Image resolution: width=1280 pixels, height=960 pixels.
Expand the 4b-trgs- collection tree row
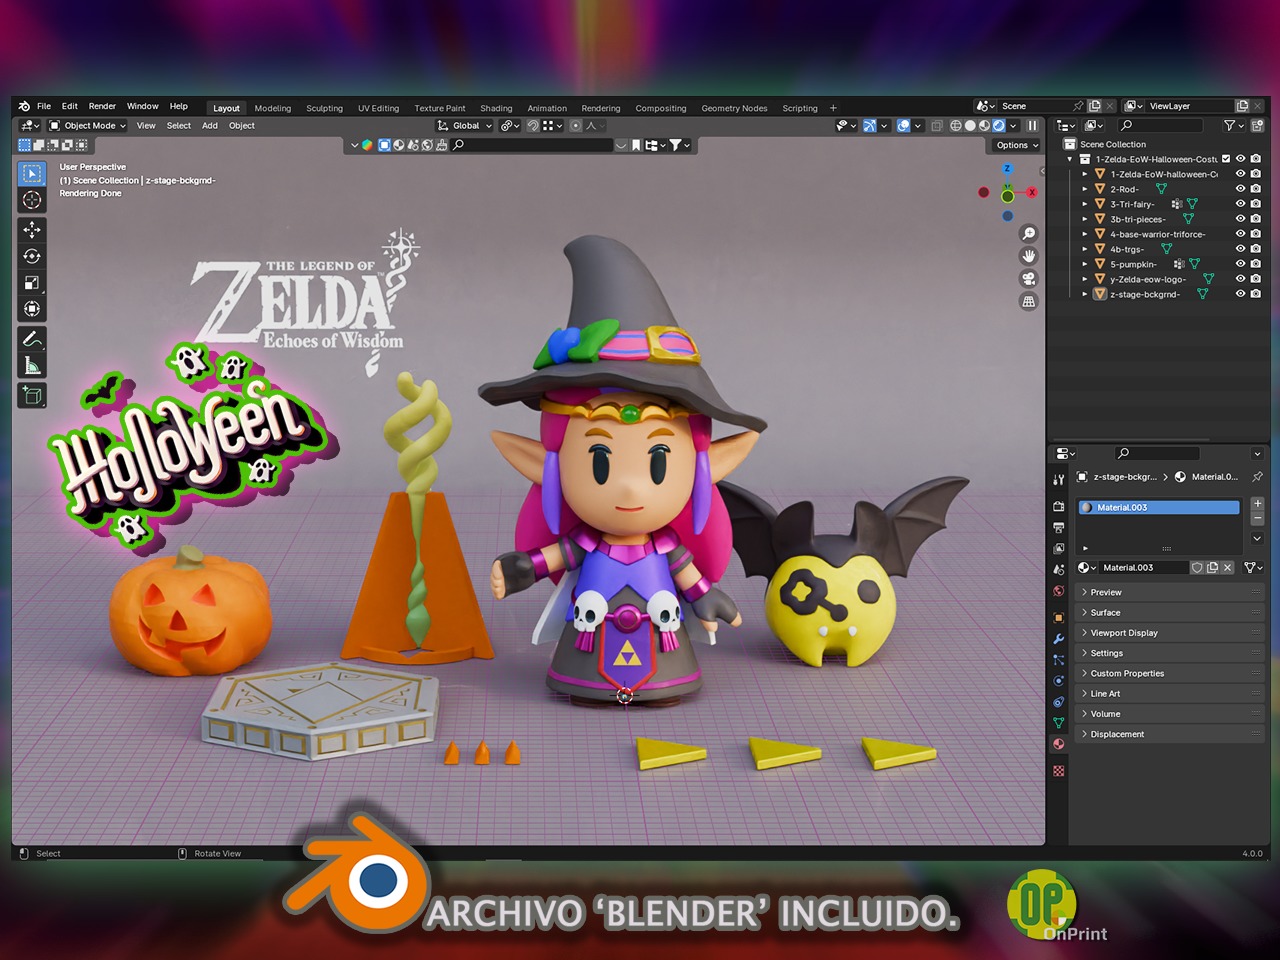(1085, 249)
